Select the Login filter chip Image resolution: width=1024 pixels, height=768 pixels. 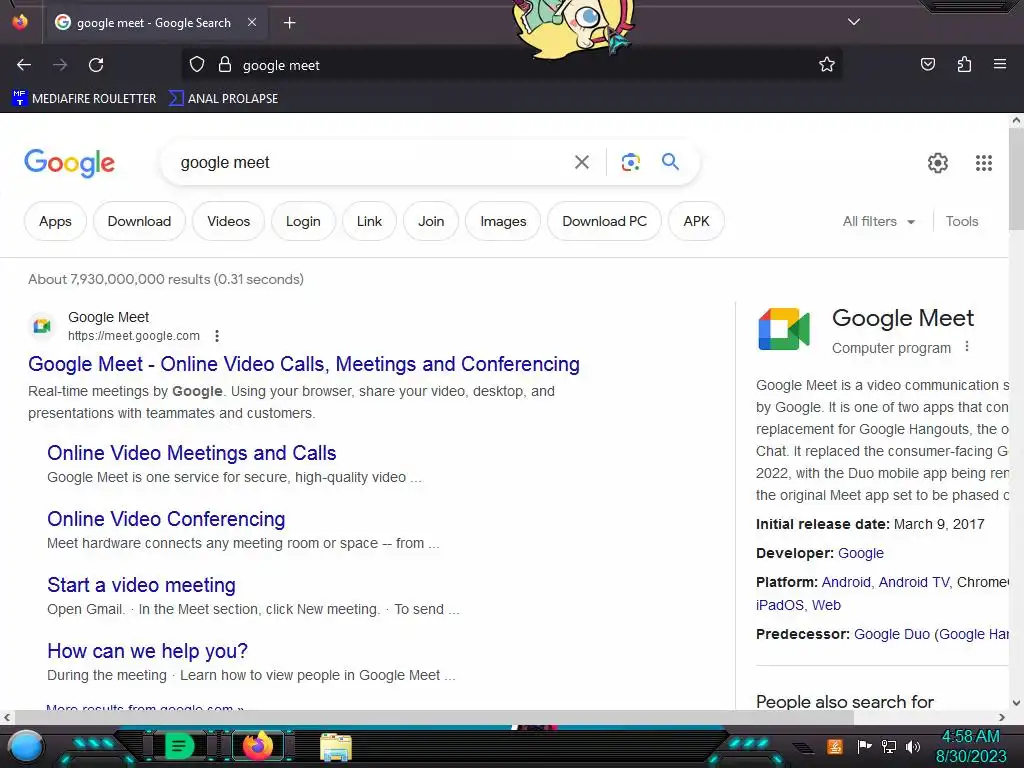[x=303, y=221]
